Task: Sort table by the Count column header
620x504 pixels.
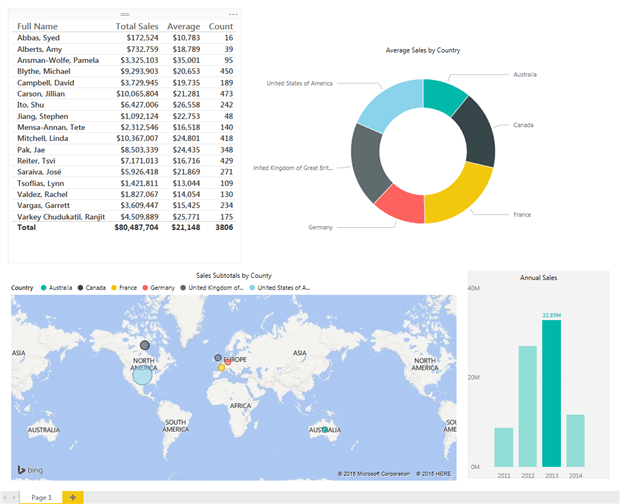Action: (x=221, y=26)
